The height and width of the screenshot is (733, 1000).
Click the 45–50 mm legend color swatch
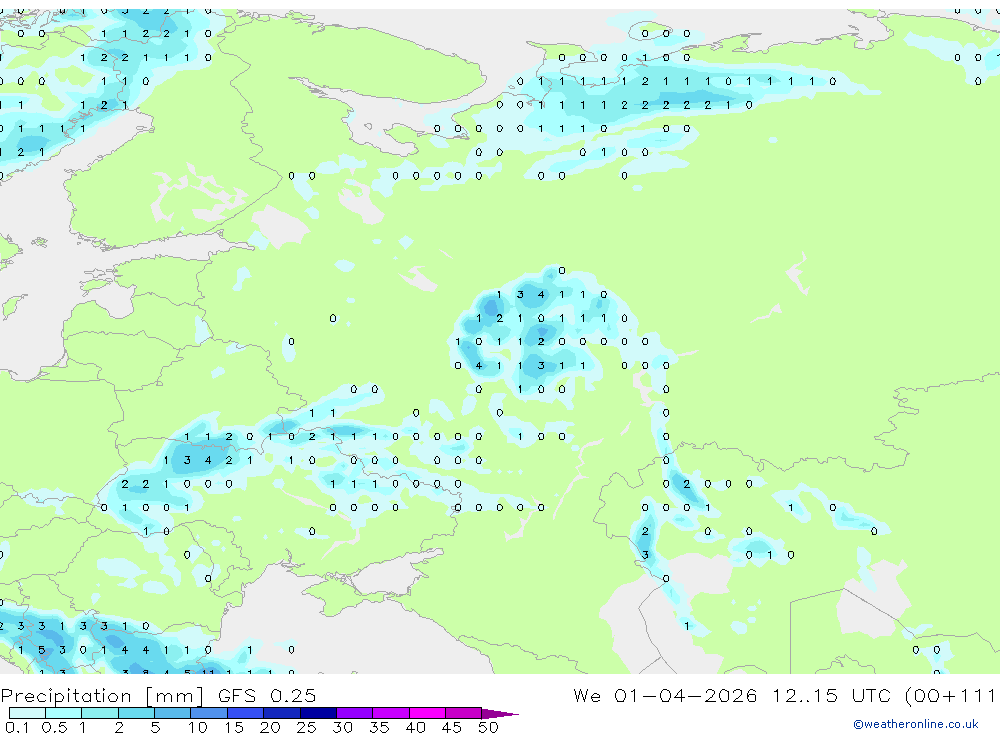[x=464, y=713]
